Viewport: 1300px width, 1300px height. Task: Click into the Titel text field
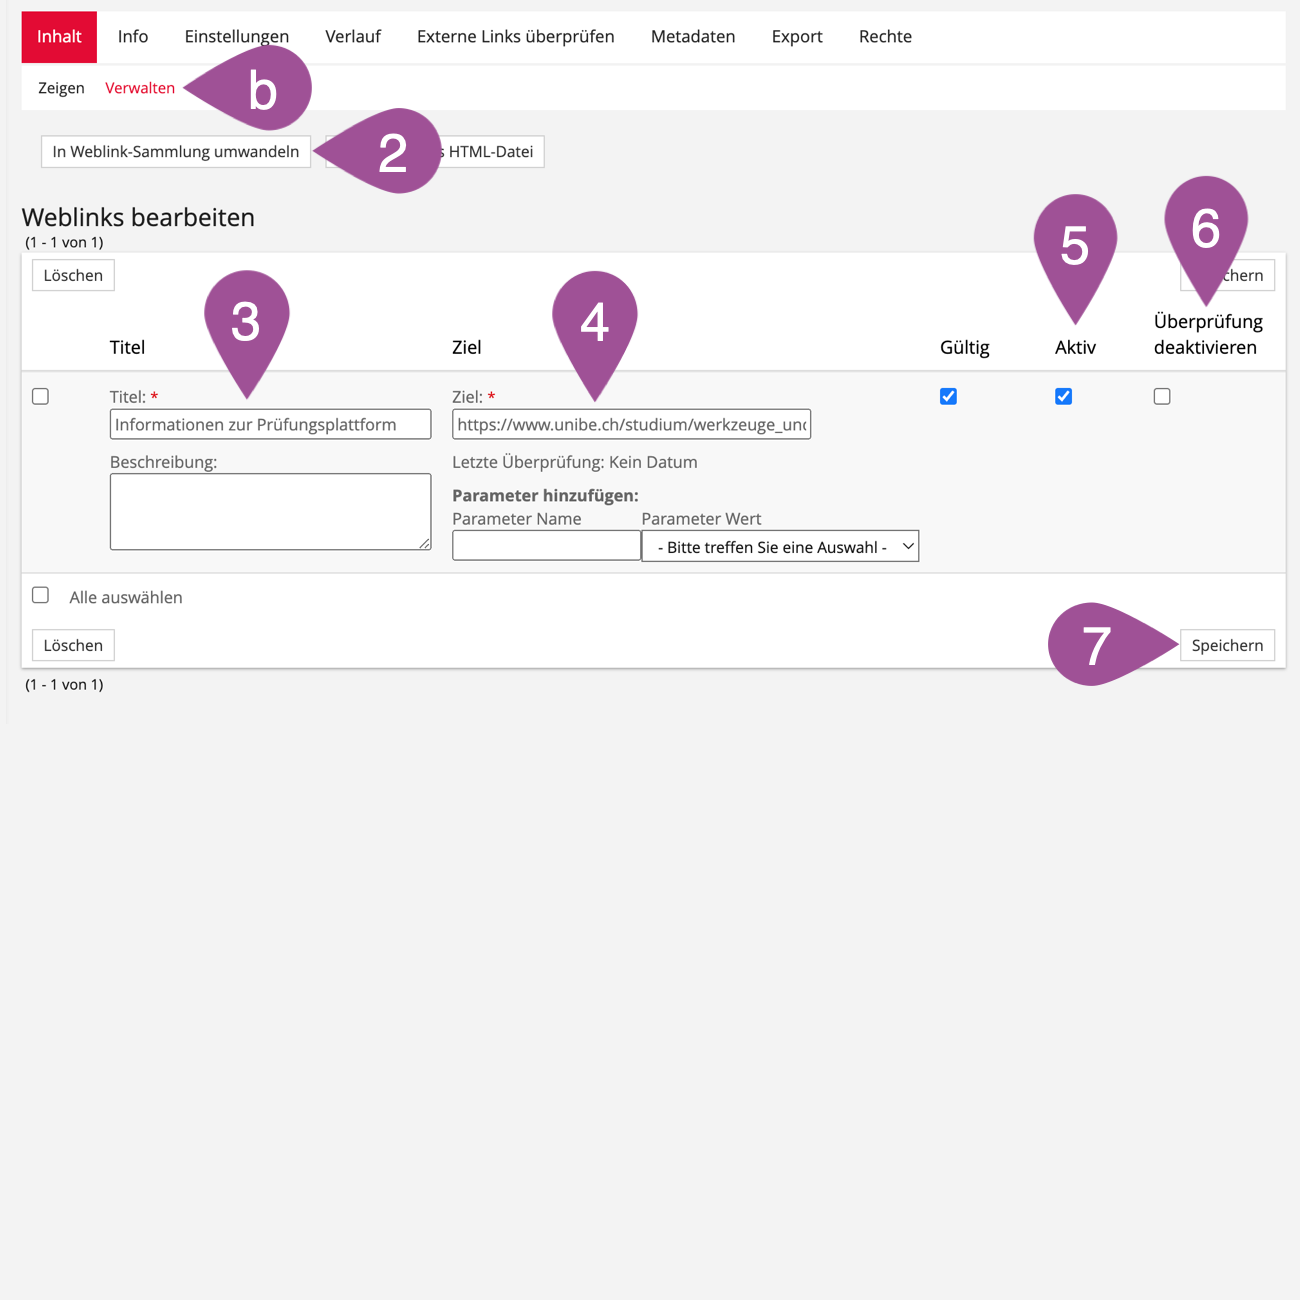(x=270, y=425)
